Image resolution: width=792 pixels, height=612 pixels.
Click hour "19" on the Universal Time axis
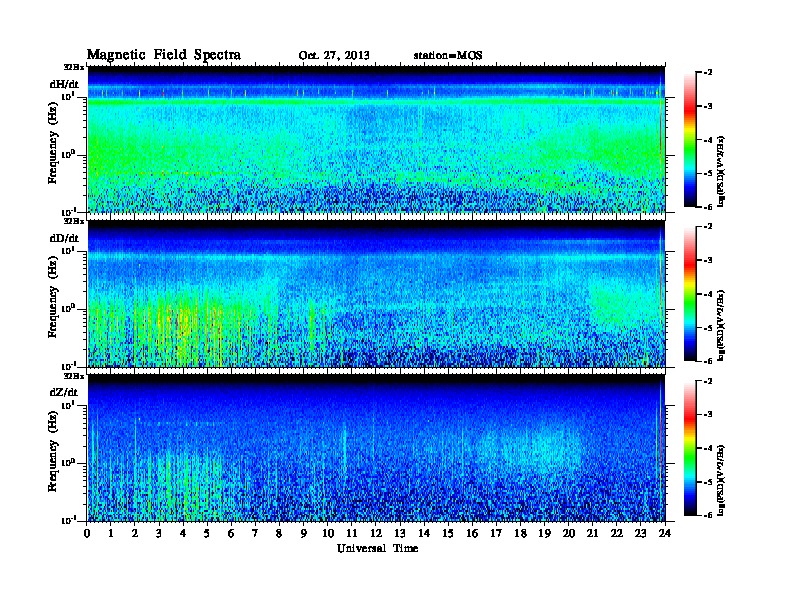point(544,534)
